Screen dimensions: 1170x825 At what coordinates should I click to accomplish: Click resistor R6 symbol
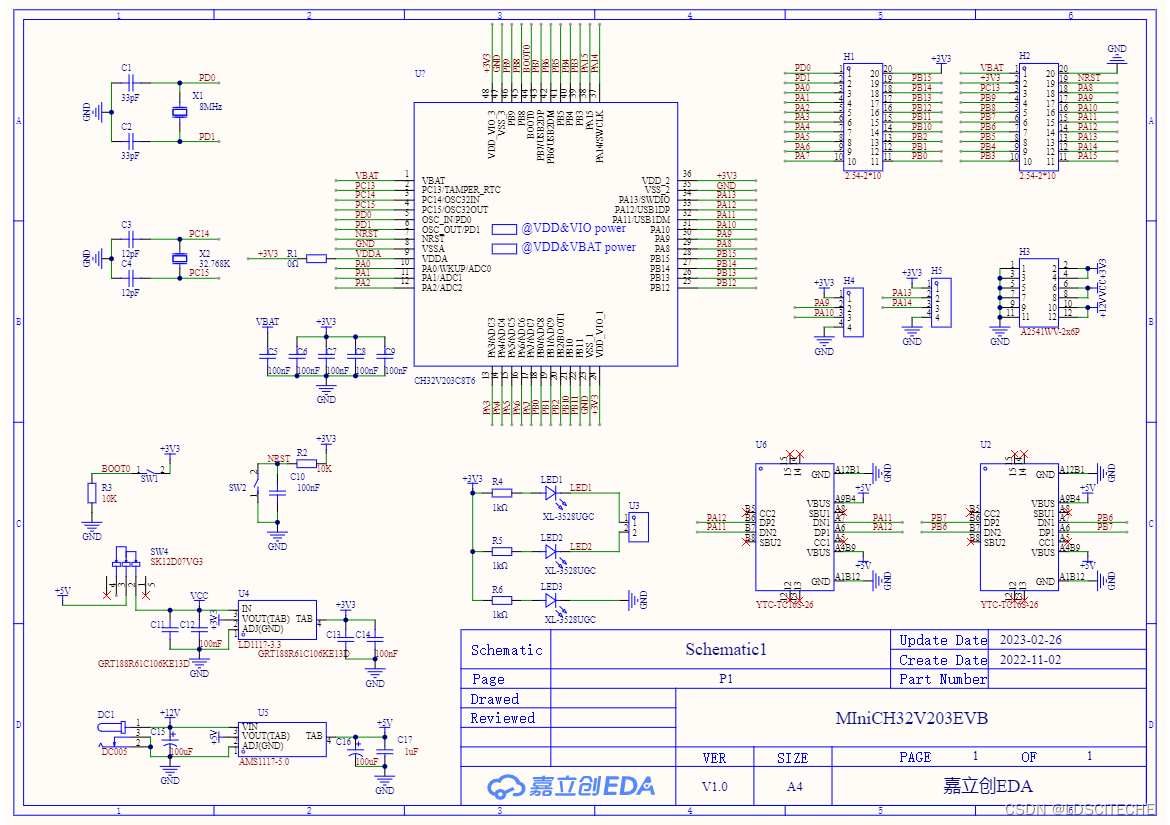[x=501, y=600]
